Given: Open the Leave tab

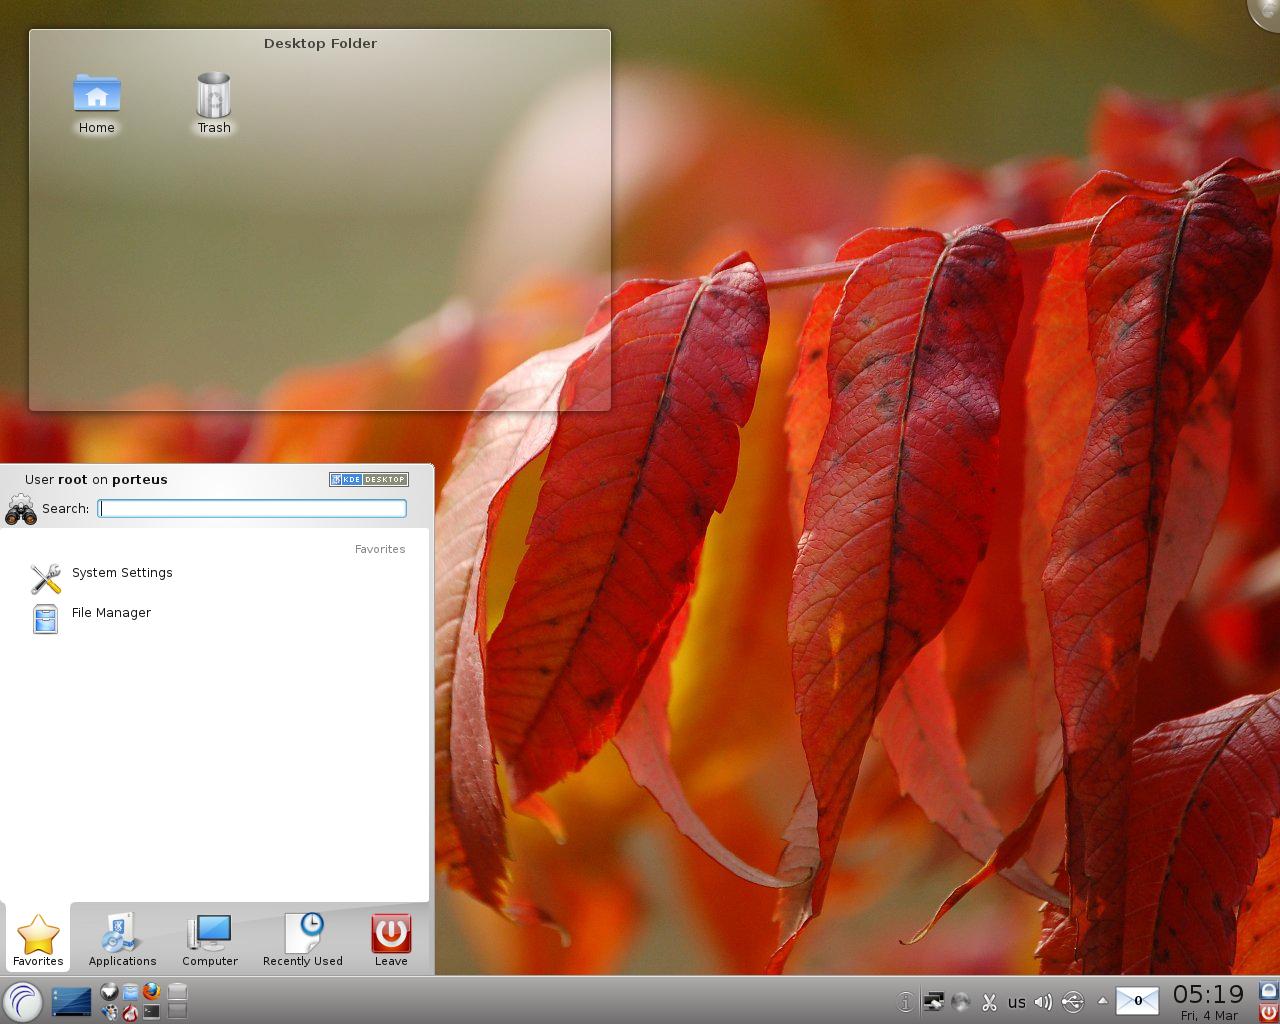Looking at the screenshot, I should (x=391, y=940).
